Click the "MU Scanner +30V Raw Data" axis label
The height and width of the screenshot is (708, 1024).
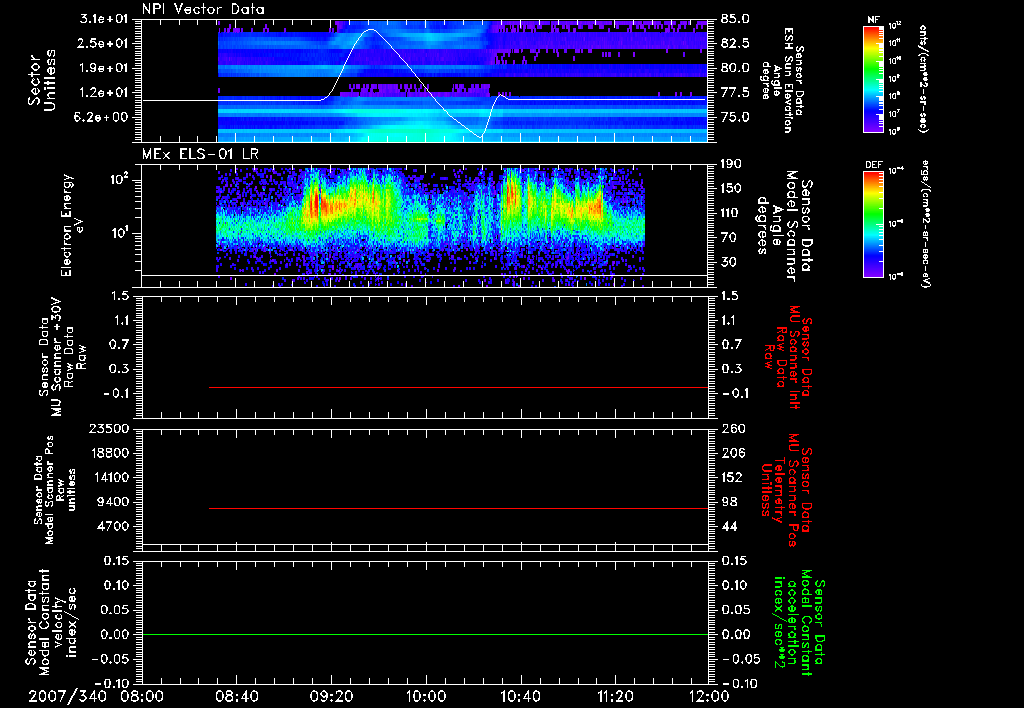point(62,357)
